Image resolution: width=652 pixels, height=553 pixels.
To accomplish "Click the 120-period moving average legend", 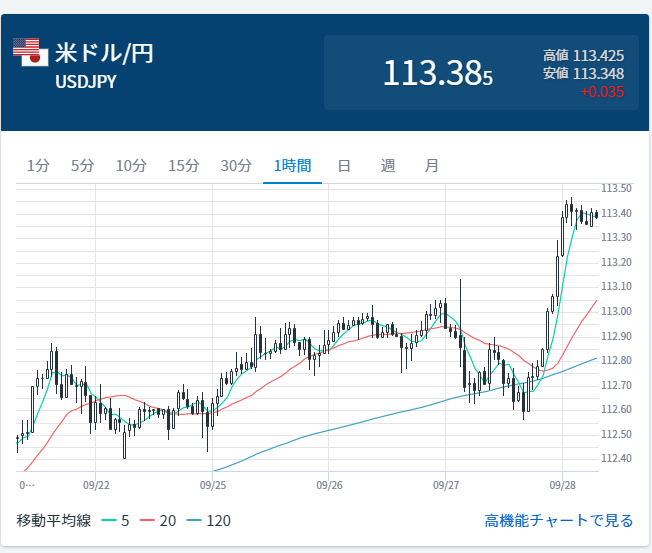I will (208, 520).
